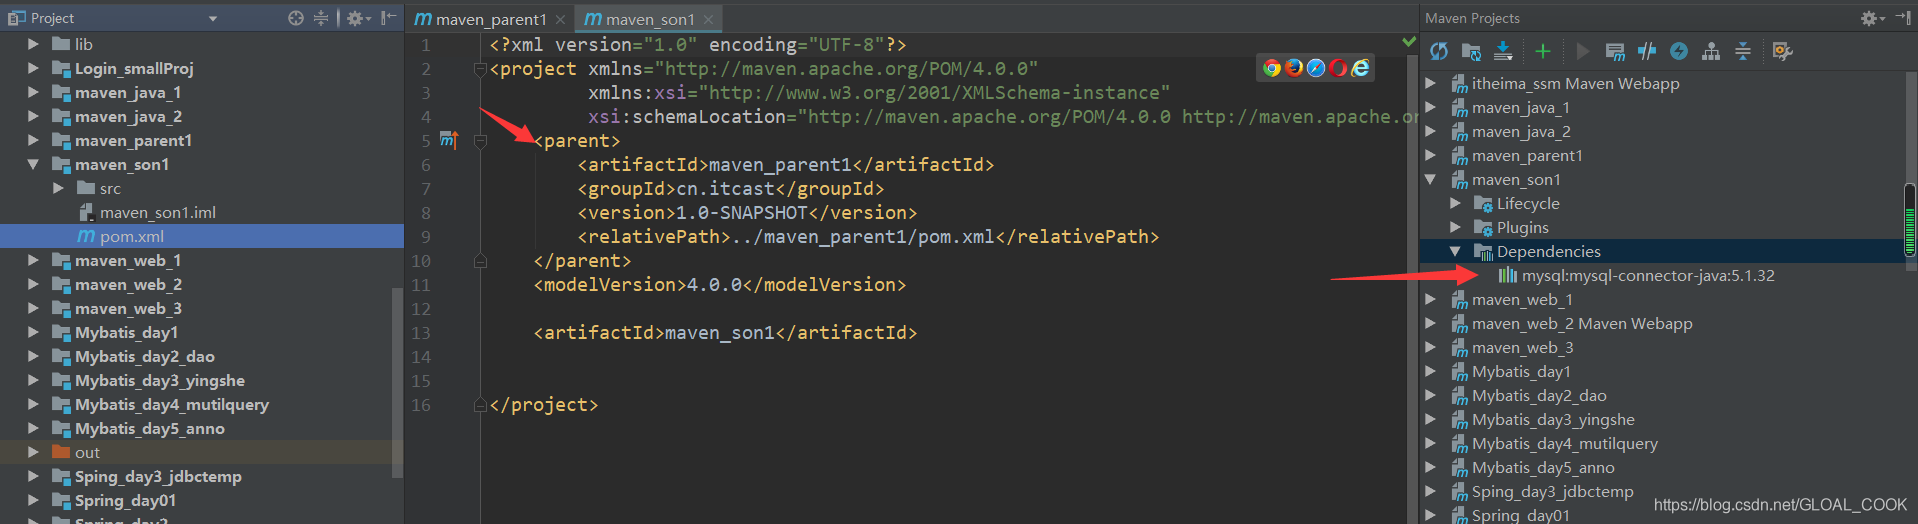
Task: Expand Lifecycle under maven_son1
Action: [1455, 203]
